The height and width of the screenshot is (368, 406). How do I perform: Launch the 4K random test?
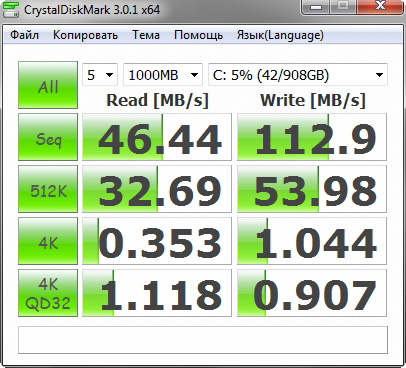coord(48,241)
